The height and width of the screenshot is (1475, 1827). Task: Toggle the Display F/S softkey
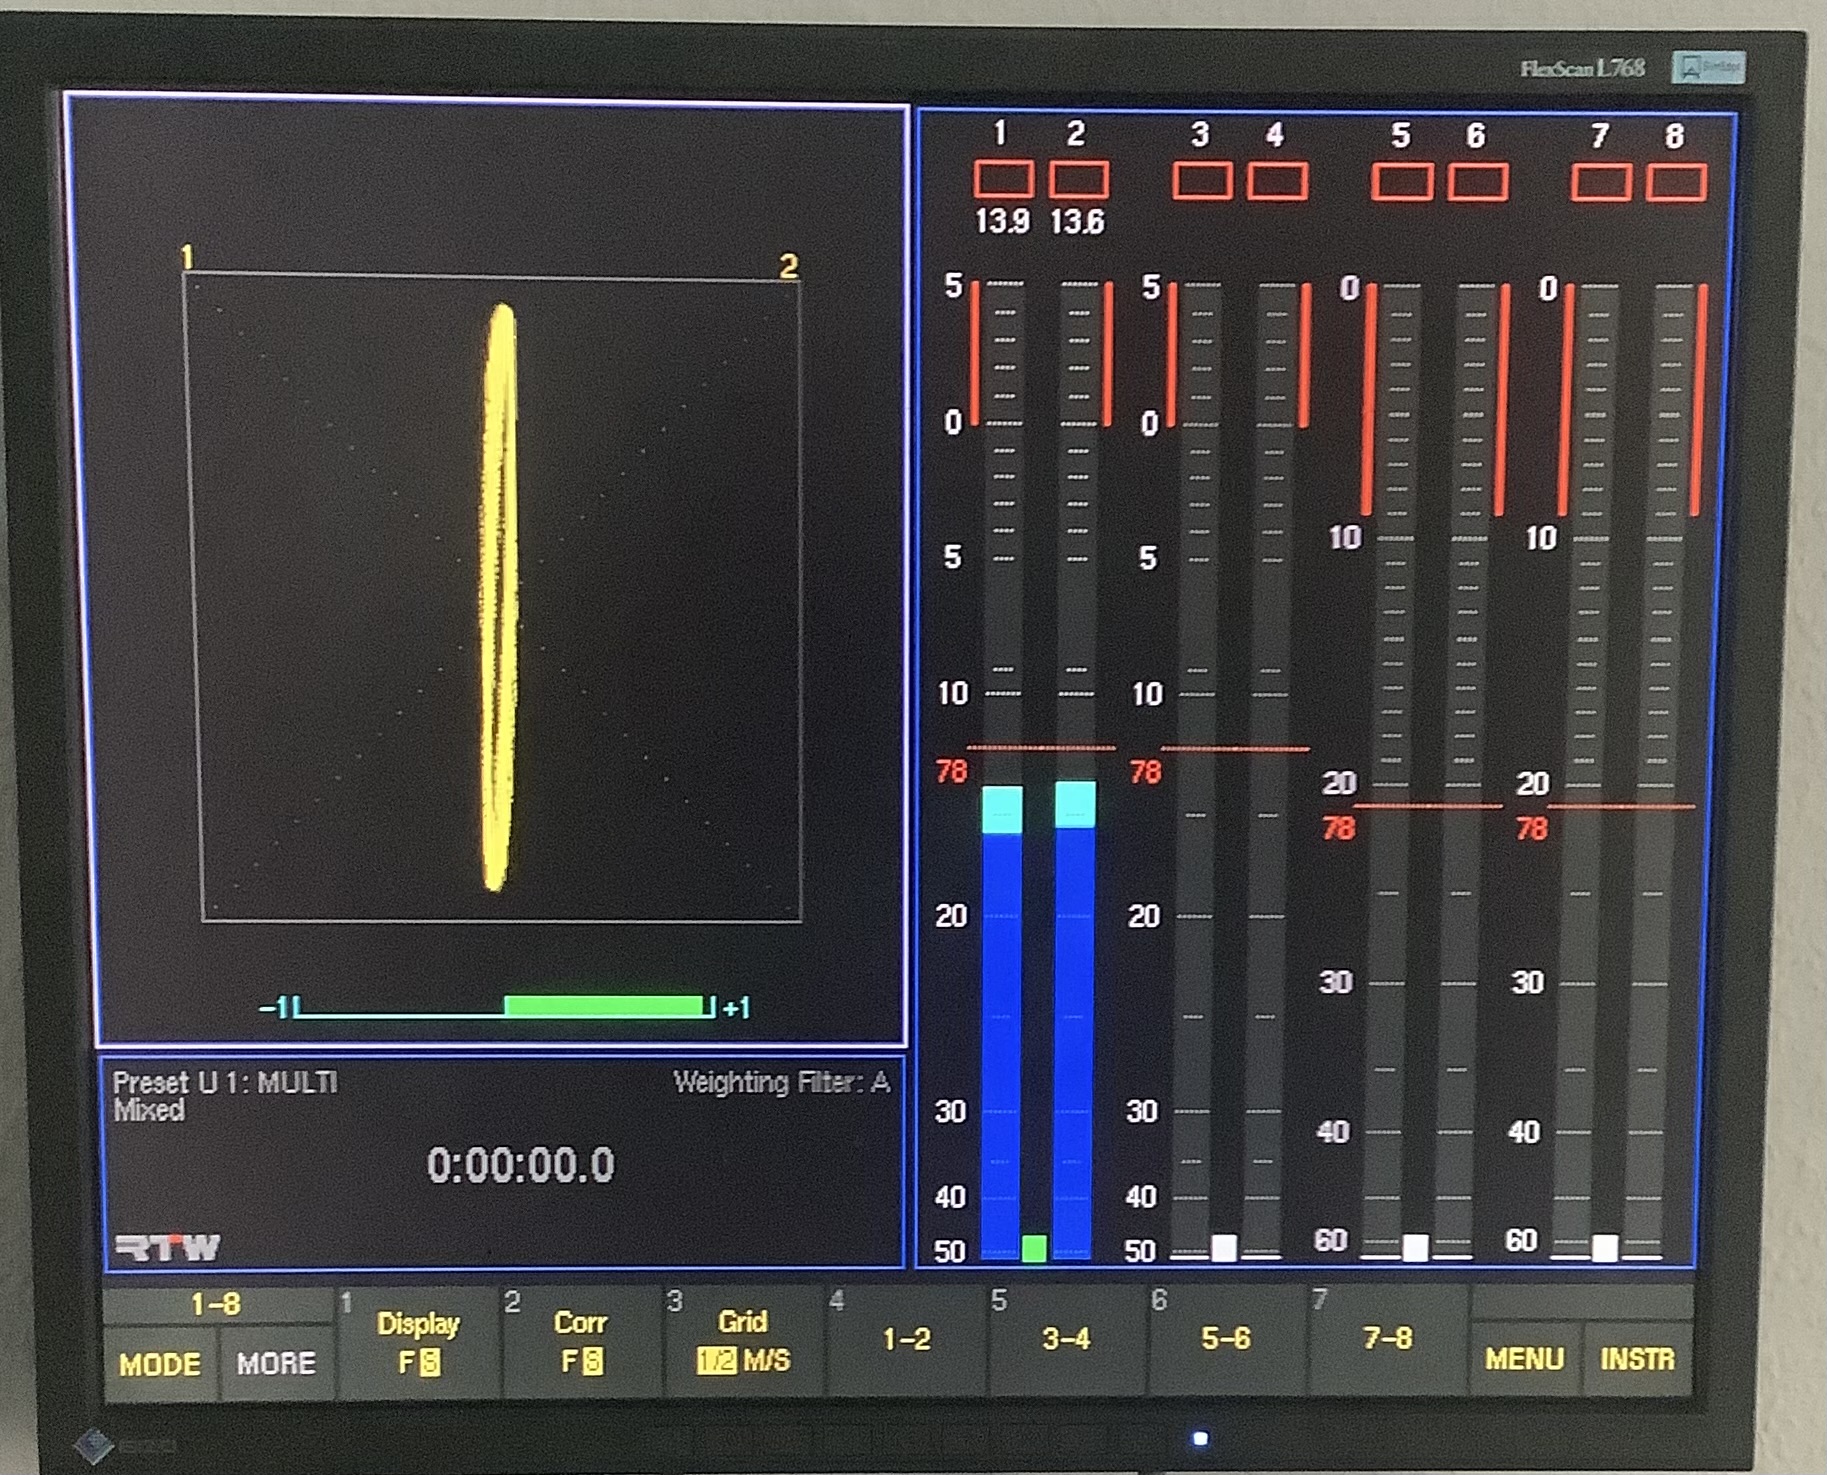click(418, 1342)
